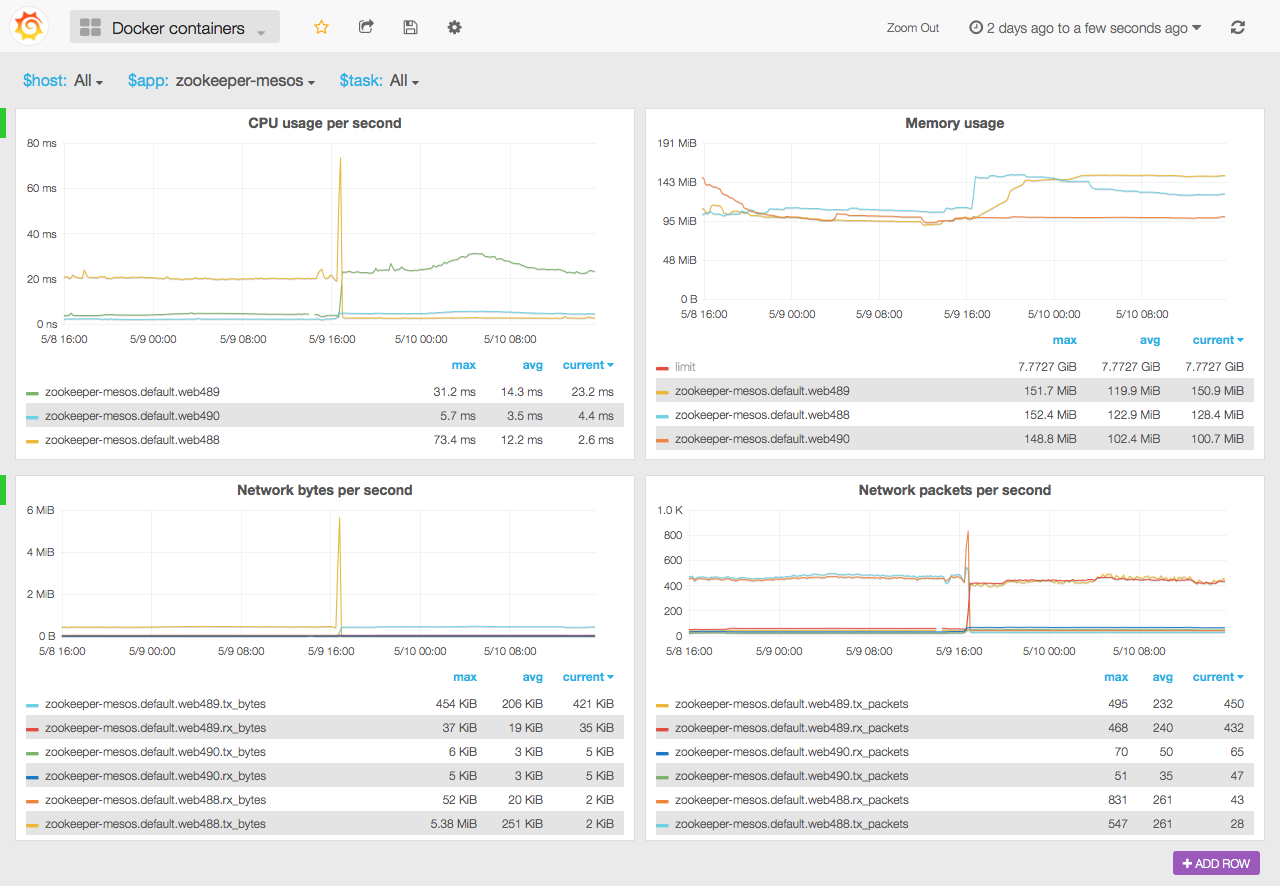This screenshot has height=886, width=1280.
Task: Toggle web490 series in CPU legend
Action: coord(132,416)
